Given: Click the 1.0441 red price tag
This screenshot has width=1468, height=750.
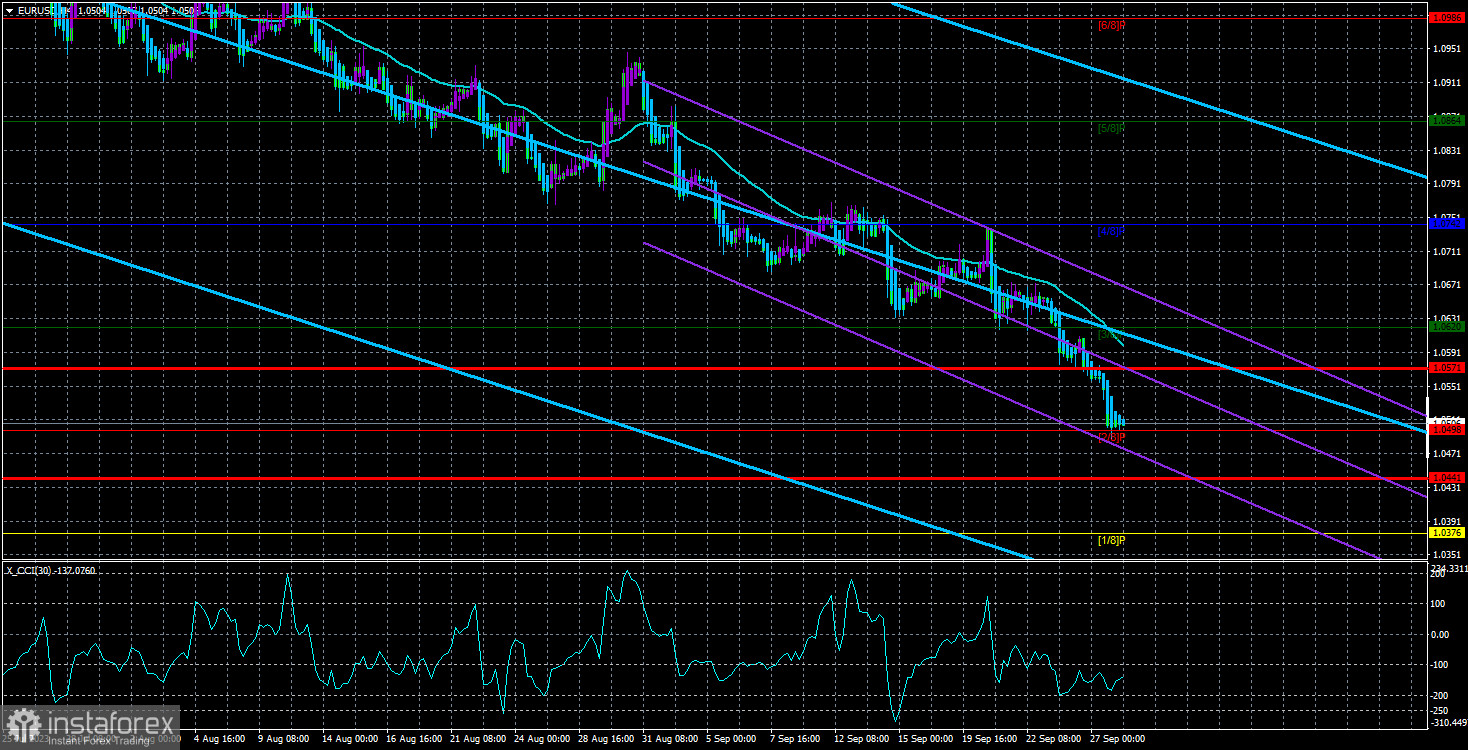Looking at the screenshot, I should pyautogui.click(x=1447, y=478).
